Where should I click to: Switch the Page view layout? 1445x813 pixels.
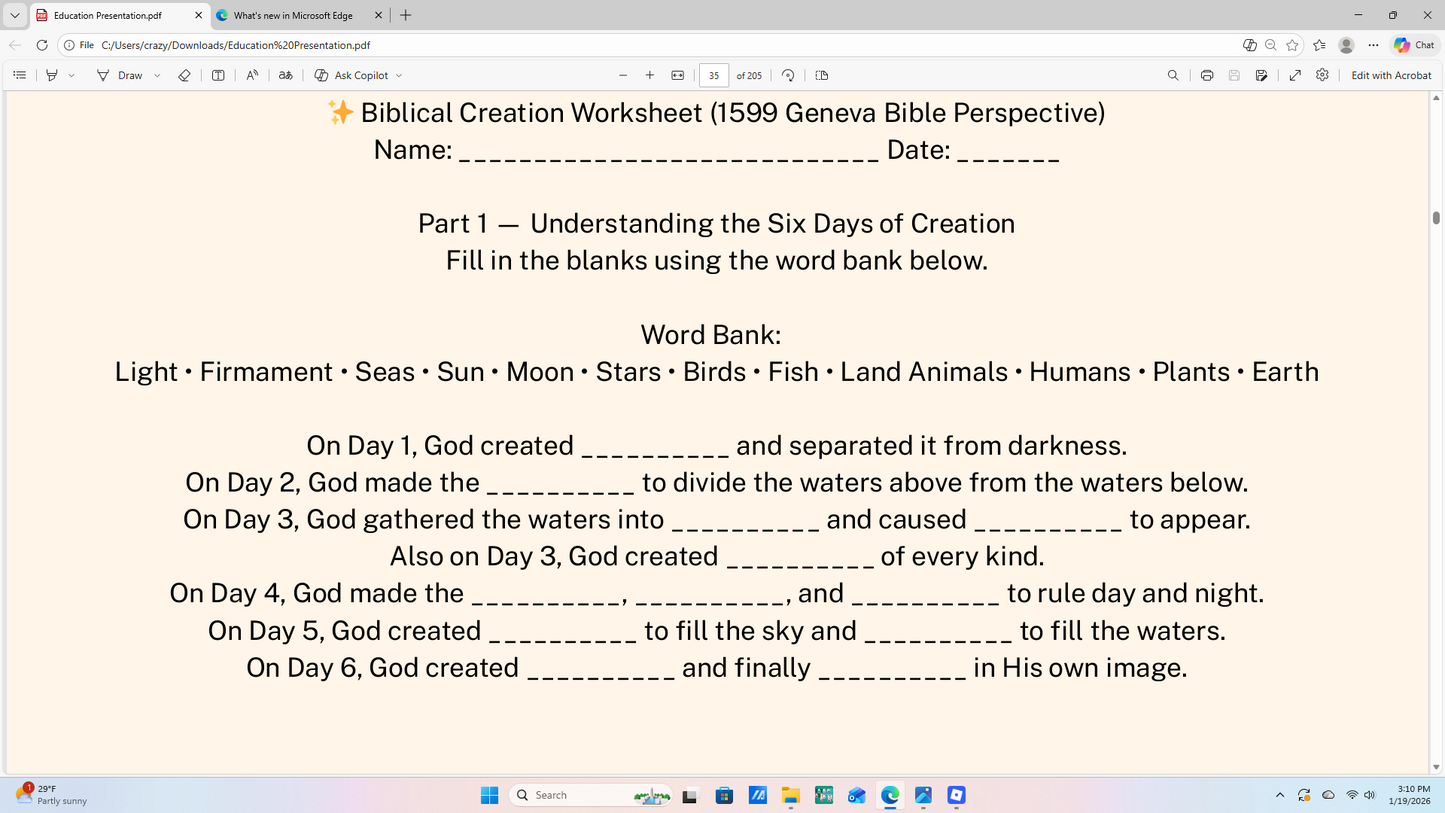point(822,75)
